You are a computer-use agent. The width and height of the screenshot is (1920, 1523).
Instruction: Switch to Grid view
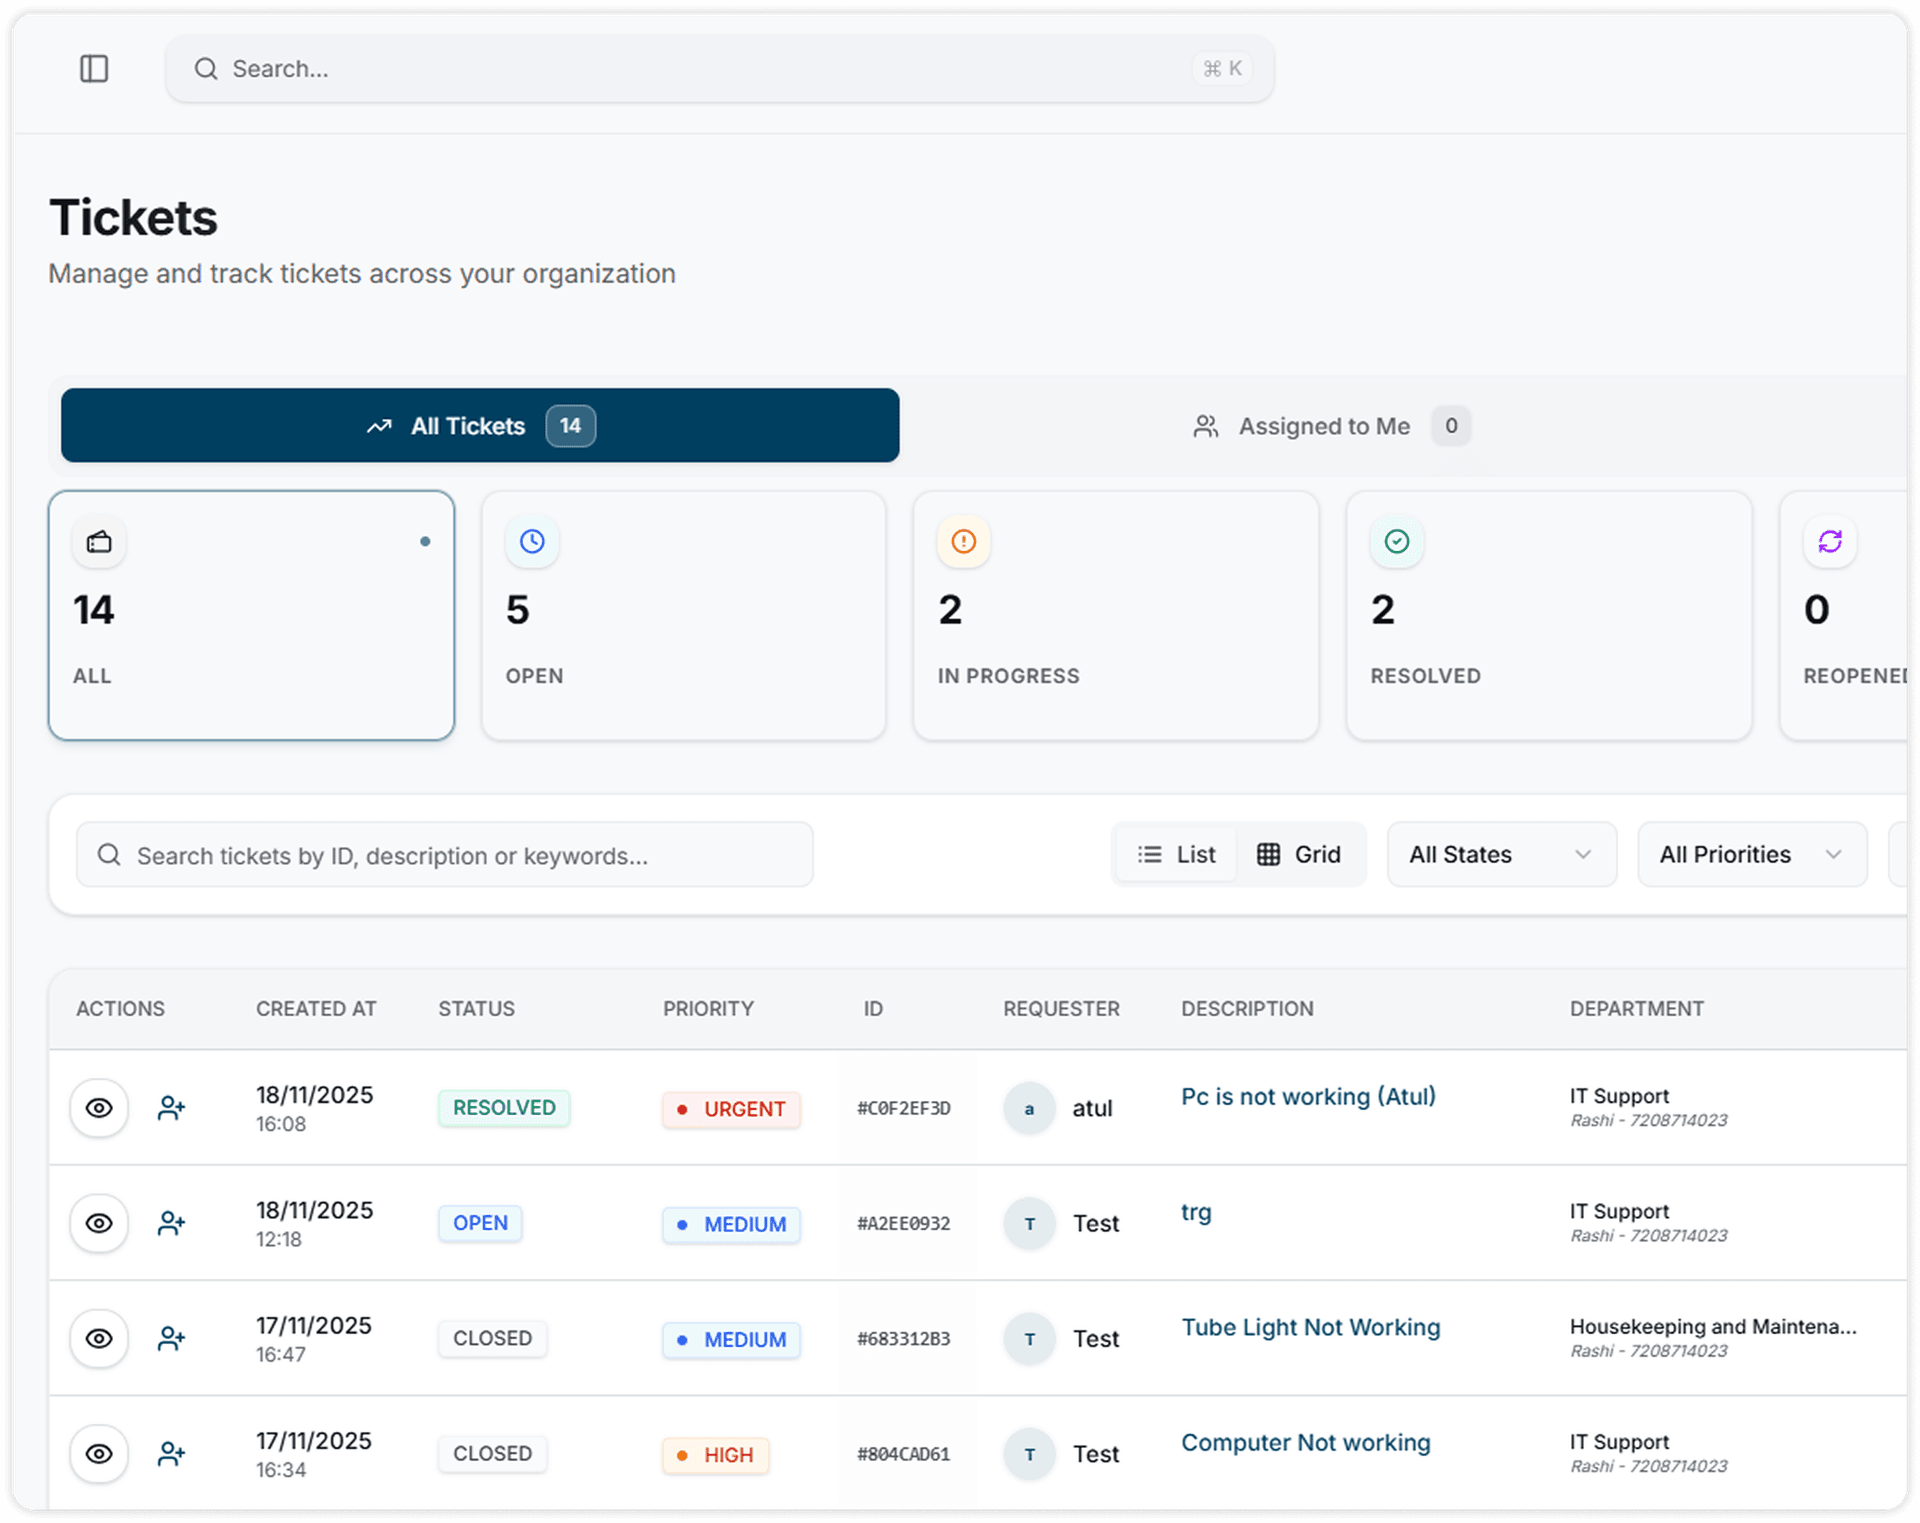[x=1298, y=855]
